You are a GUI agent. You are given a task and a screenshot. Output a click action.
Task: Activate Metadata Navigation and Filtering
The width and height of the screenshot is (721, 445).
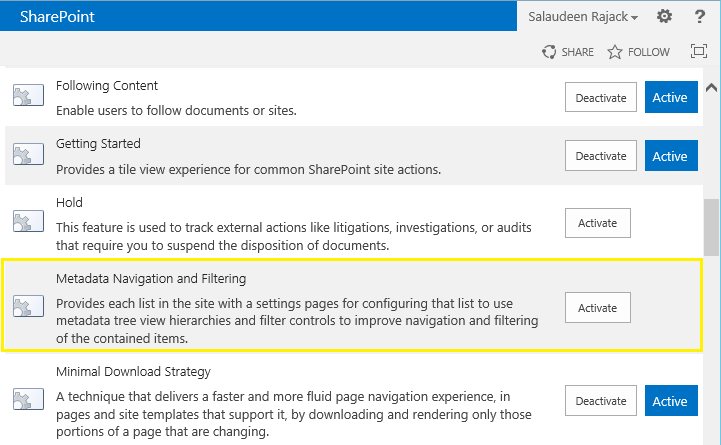pyautogui.click(x=598, y=308)
